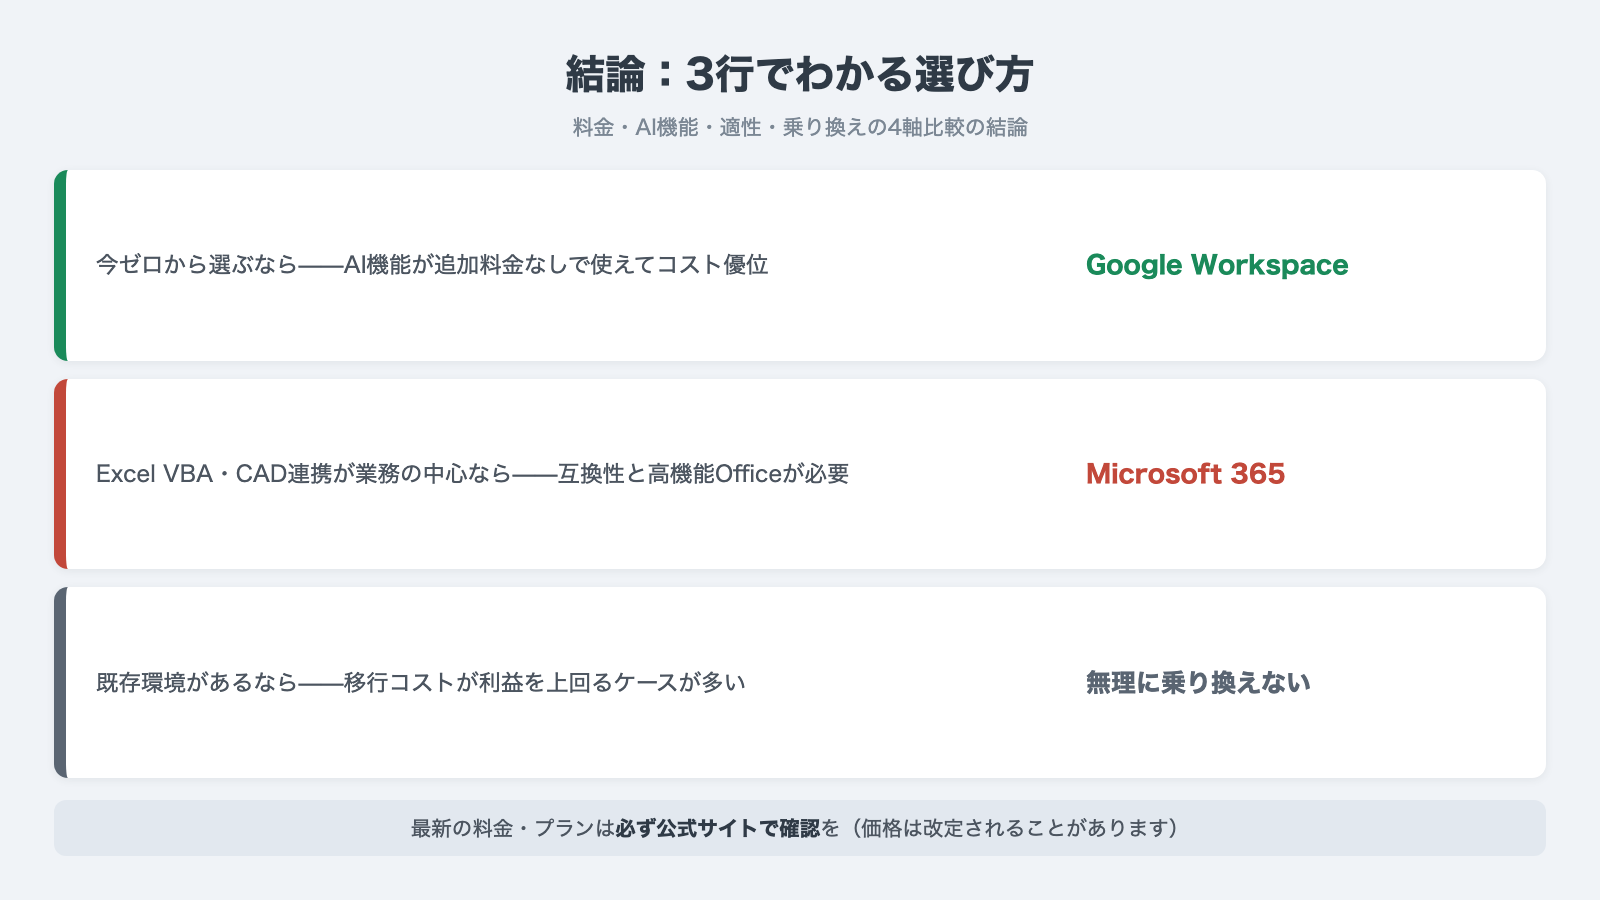Image resolution: width=1600 pixels, height=900 pixels.
Task: Select the text 既存環境があるなら――移行コストが利益を上回るケースが多い
Action: [x=421, y=683]
